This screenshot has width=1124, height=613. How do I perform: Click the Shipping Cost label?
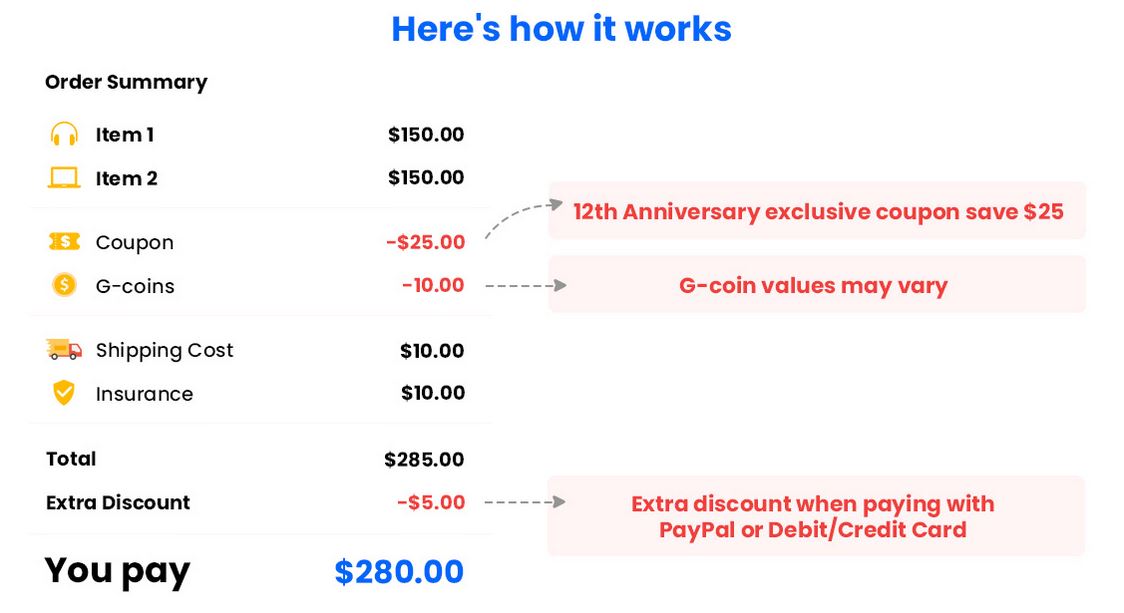[x=164, y=350]
